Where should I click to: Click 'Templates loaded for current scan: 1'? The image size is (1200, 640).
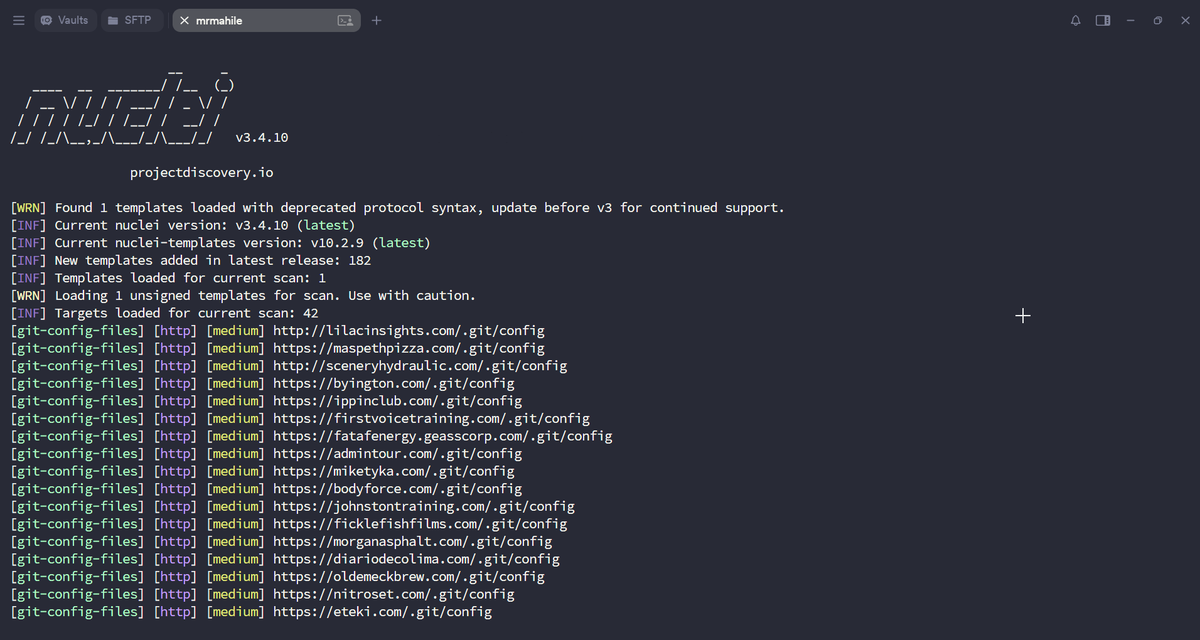(168, 278)
